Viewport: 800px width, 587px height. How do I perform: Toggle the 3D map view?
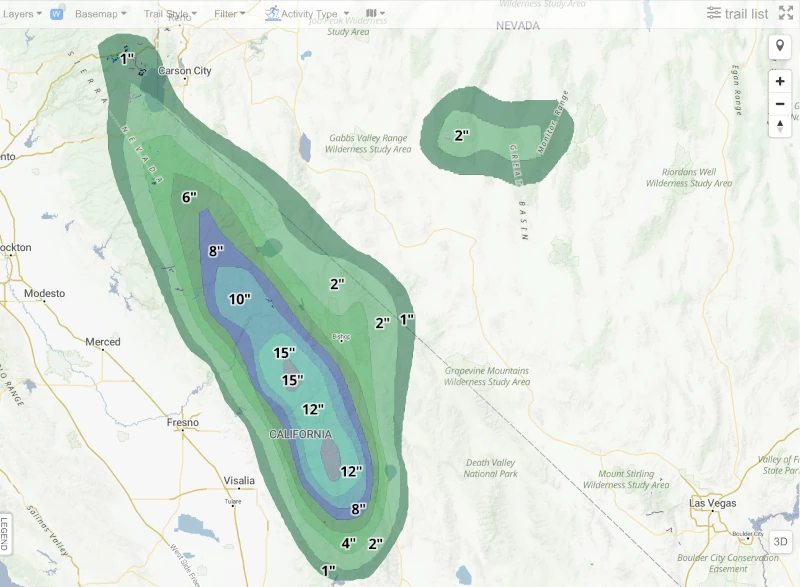coord(780,542)
